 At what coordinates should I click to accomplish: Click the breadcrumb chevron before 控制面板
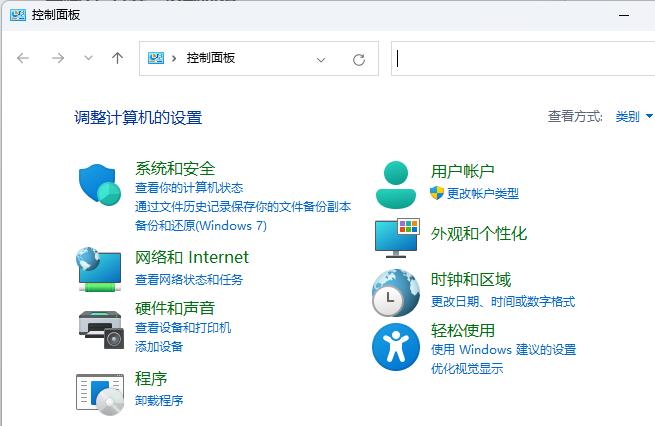174,58
